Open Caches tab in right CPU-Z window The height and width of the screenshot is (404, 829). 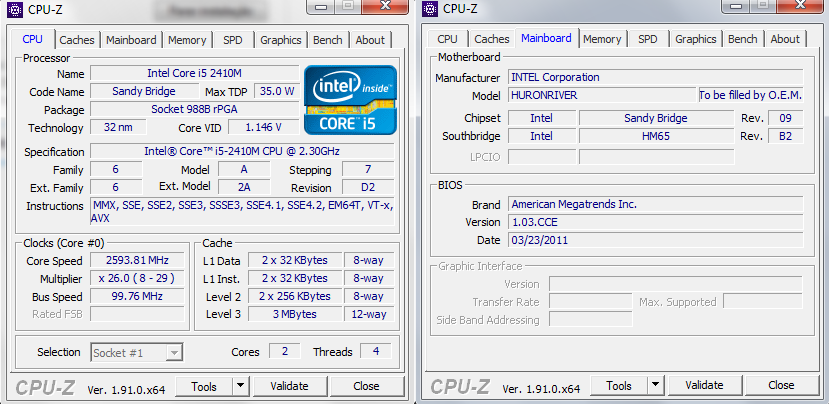coord(492,39)
